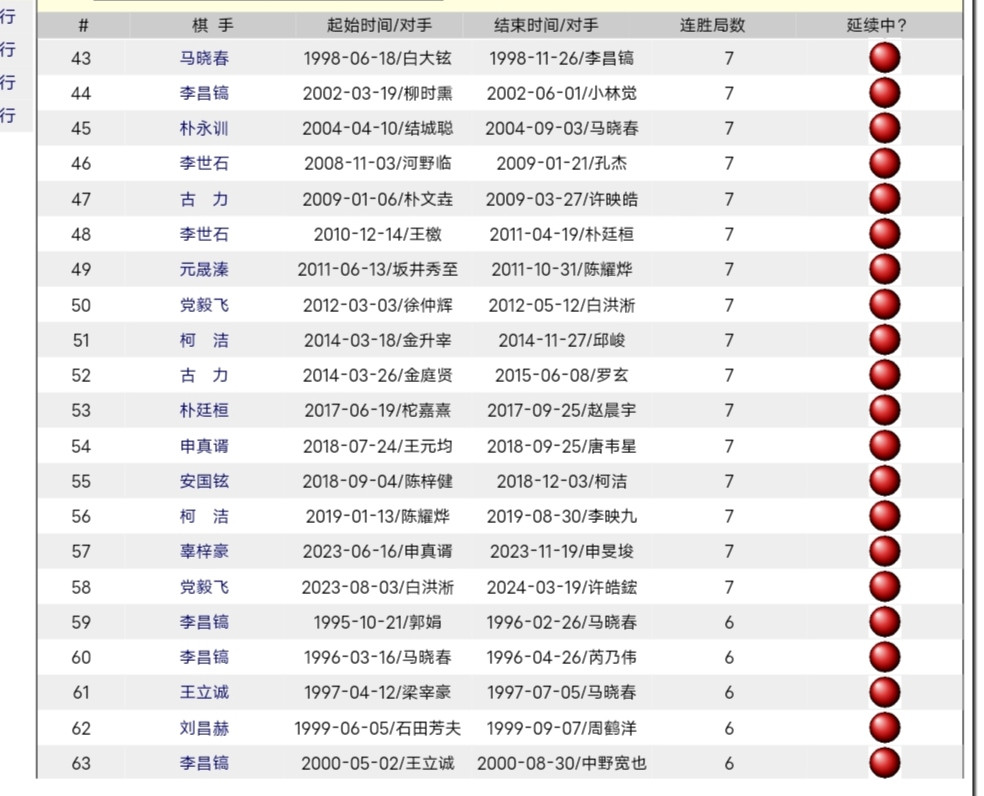Click the 棋手 column header
Screen dimensions: 984x796
coord(213,25)
